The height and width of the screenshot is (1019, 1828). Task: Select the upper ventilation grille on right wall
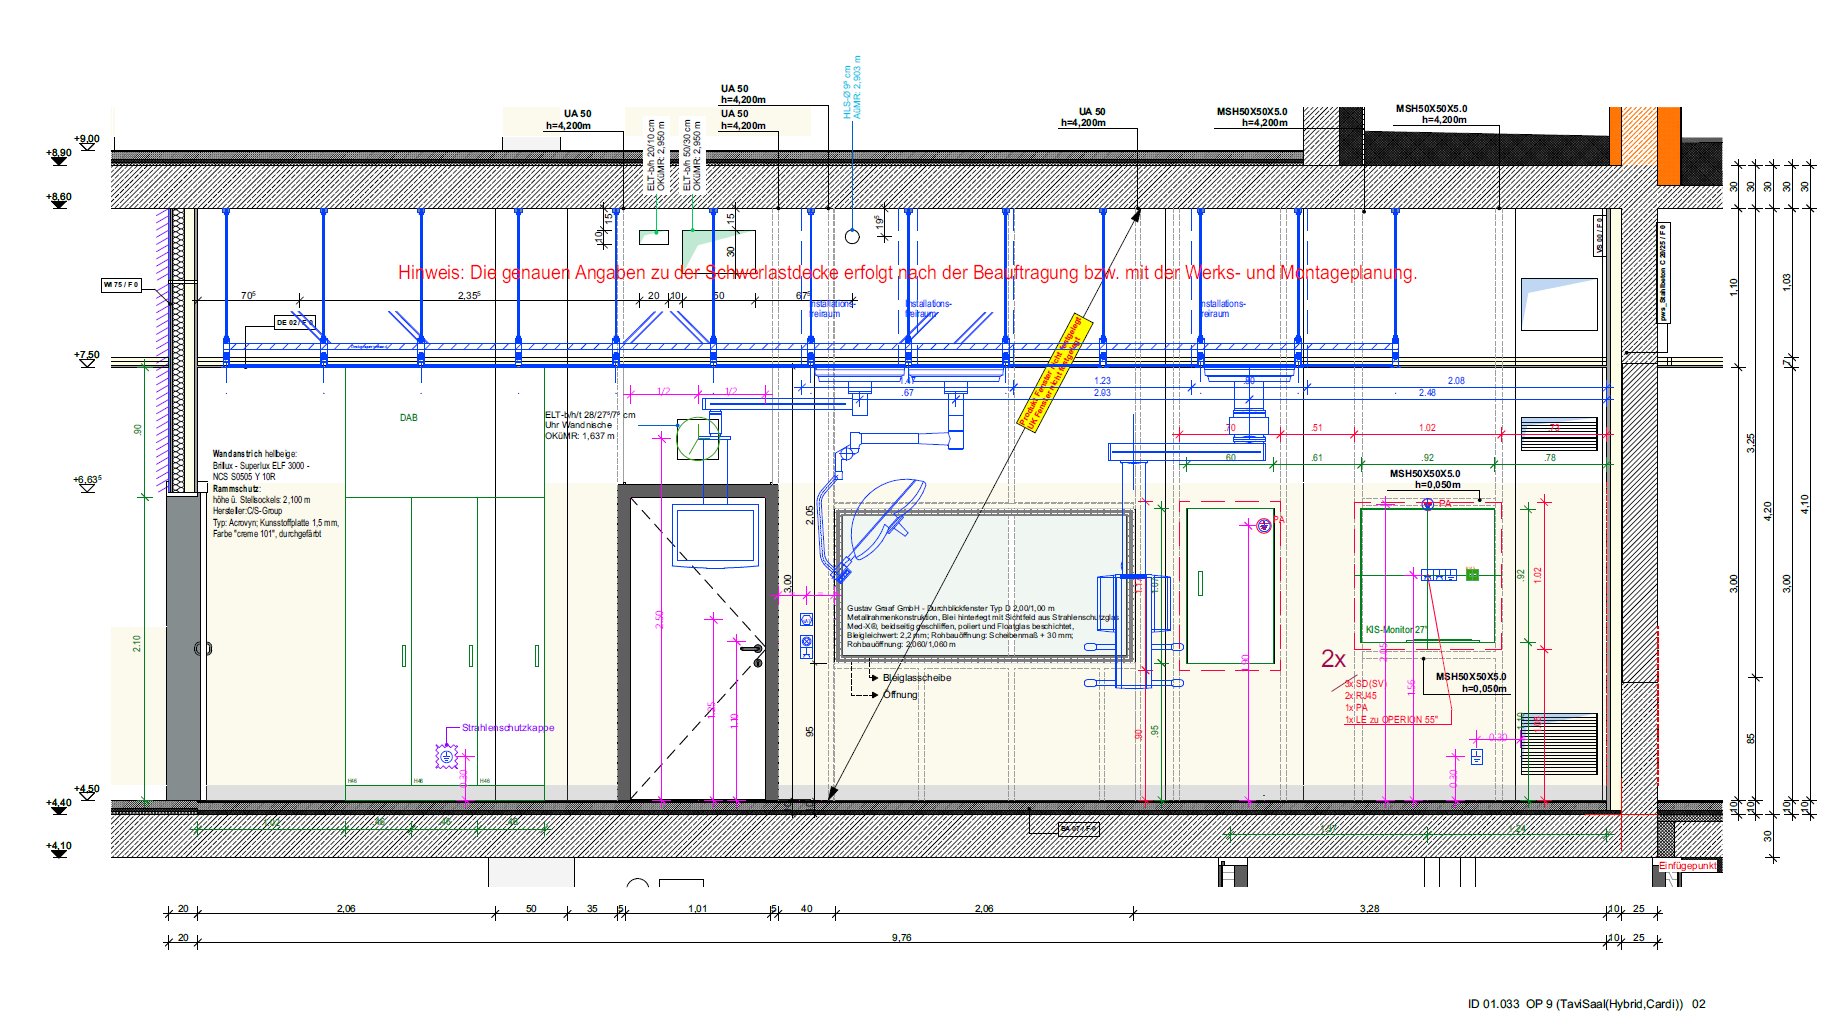tap(1559, 434)
